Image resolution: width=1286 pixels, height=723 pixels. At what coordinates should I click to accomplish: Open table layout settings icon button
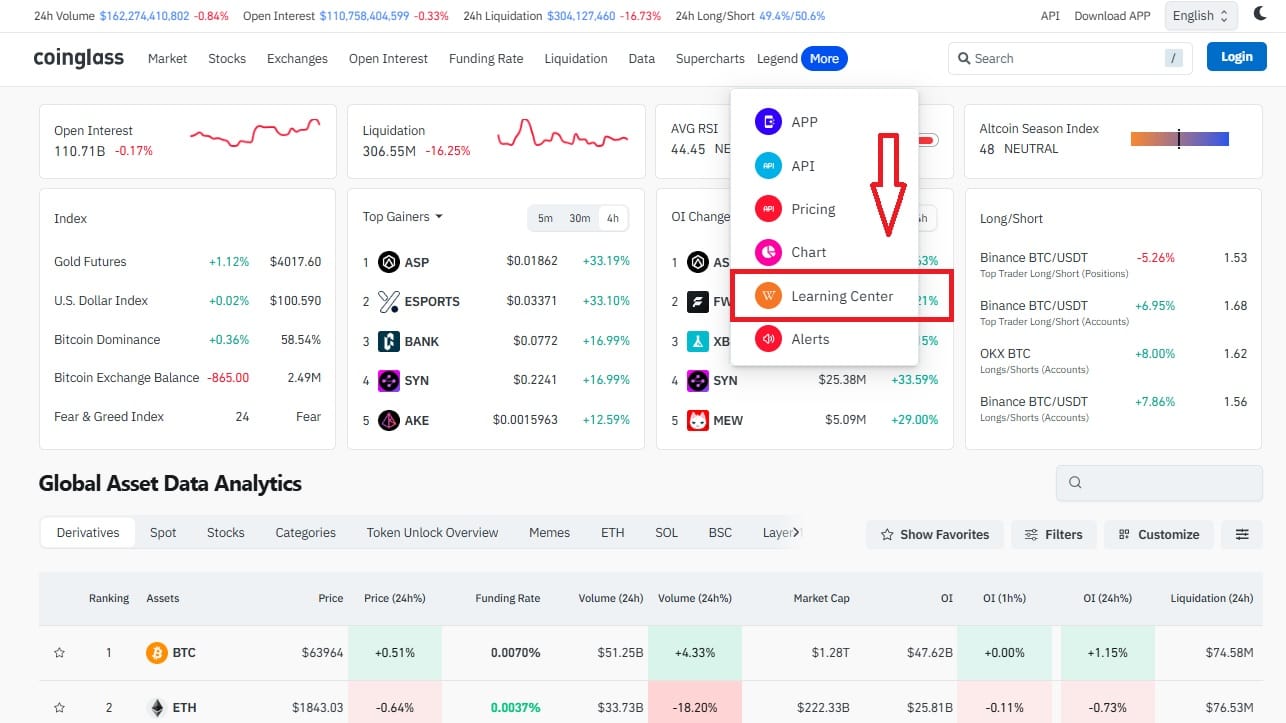(x=1242, y=535)
